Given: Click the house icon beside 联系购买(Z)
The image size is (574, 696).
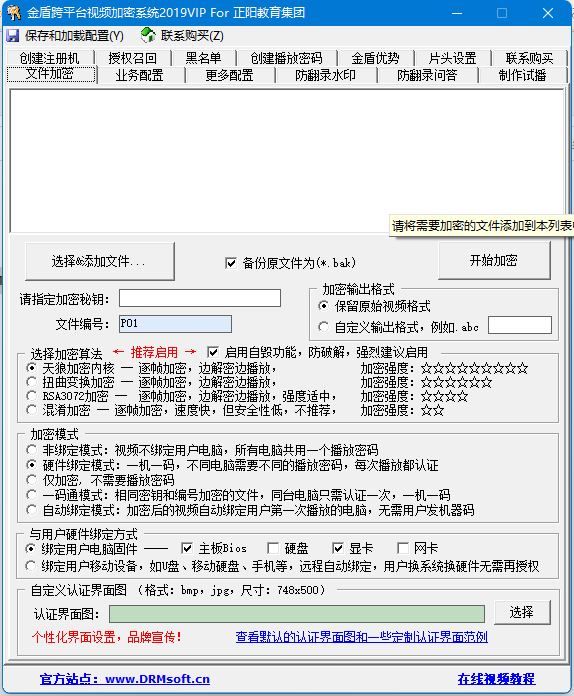Looking at the screenshot, I should pyautogui.click(x=148, y=35).
